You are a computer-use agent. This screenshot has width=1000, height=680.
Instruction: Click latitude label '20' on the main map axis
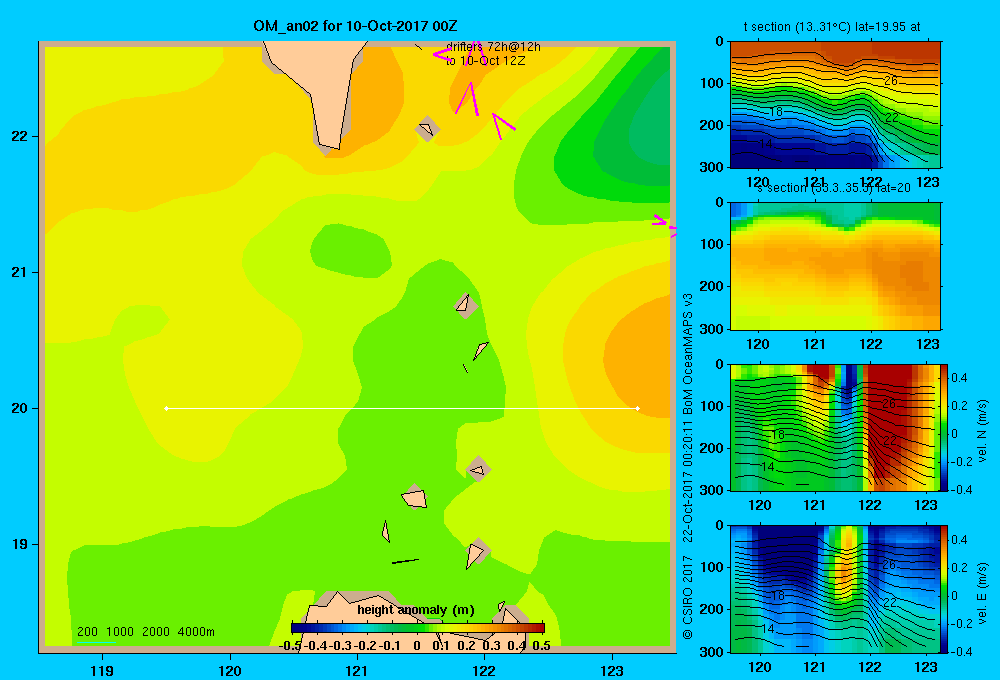[x=20, y=408]
